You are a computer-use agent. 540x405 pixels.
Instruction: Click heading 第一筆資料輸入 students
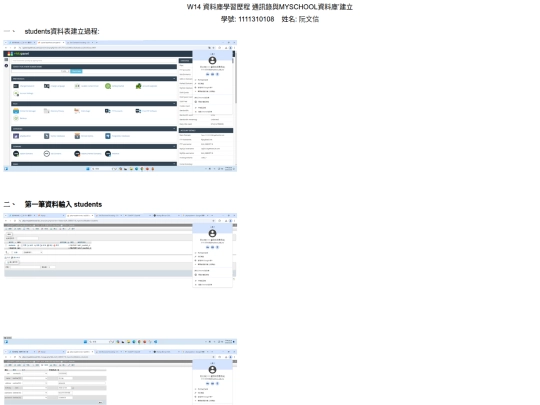click(63, 204)
